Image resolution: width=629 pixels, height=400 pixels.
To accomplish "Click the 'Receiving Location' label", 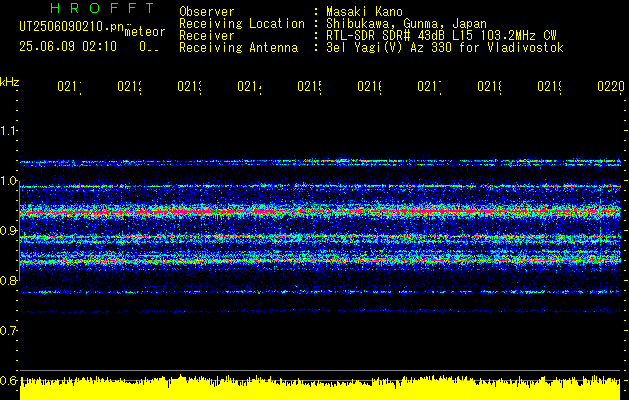I will [x=242, y=24].
